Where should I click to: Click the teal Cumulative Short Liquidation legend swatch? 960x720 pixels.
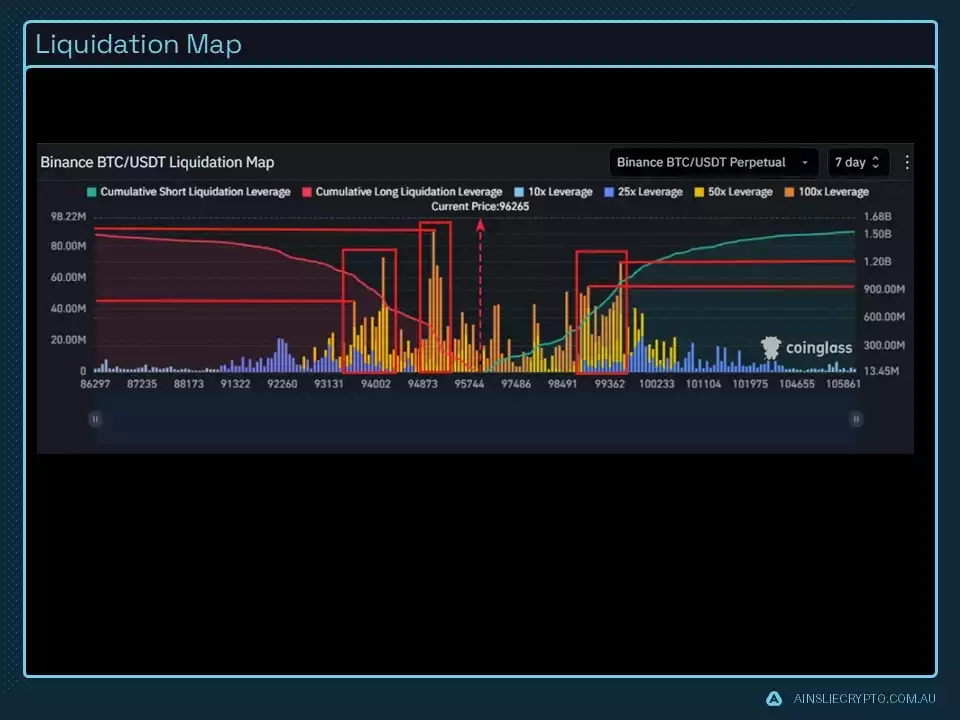(x=90, y=191)
